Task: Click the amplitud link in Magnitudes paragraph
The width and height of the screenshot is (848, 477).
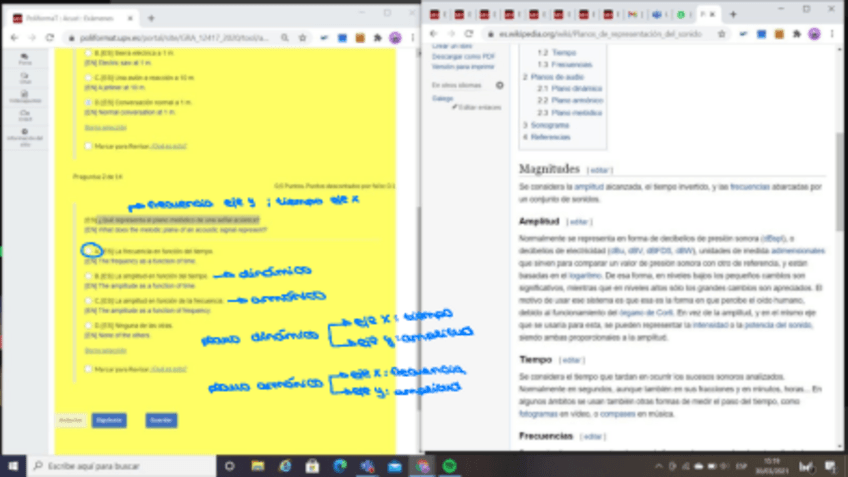Action: (588, 187)
